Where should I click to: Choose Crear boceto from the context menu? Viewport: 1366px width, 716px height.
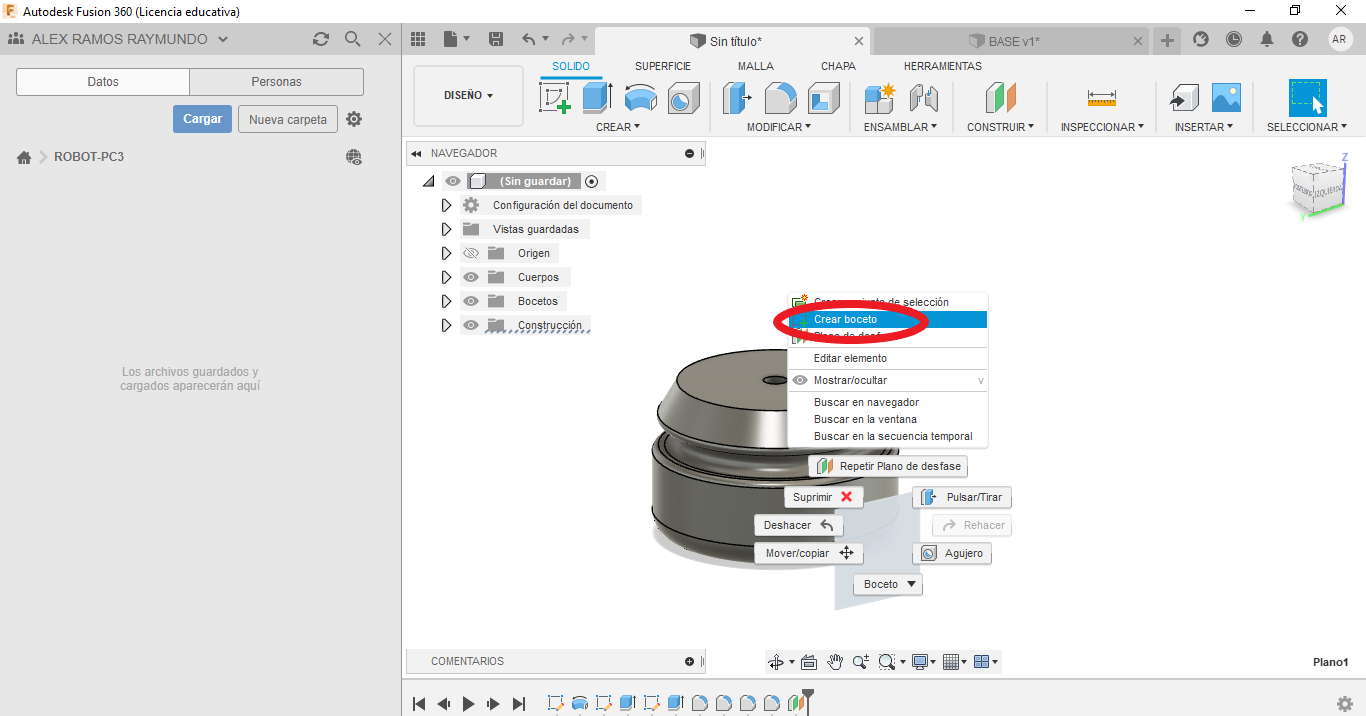[x=888, y=319]
